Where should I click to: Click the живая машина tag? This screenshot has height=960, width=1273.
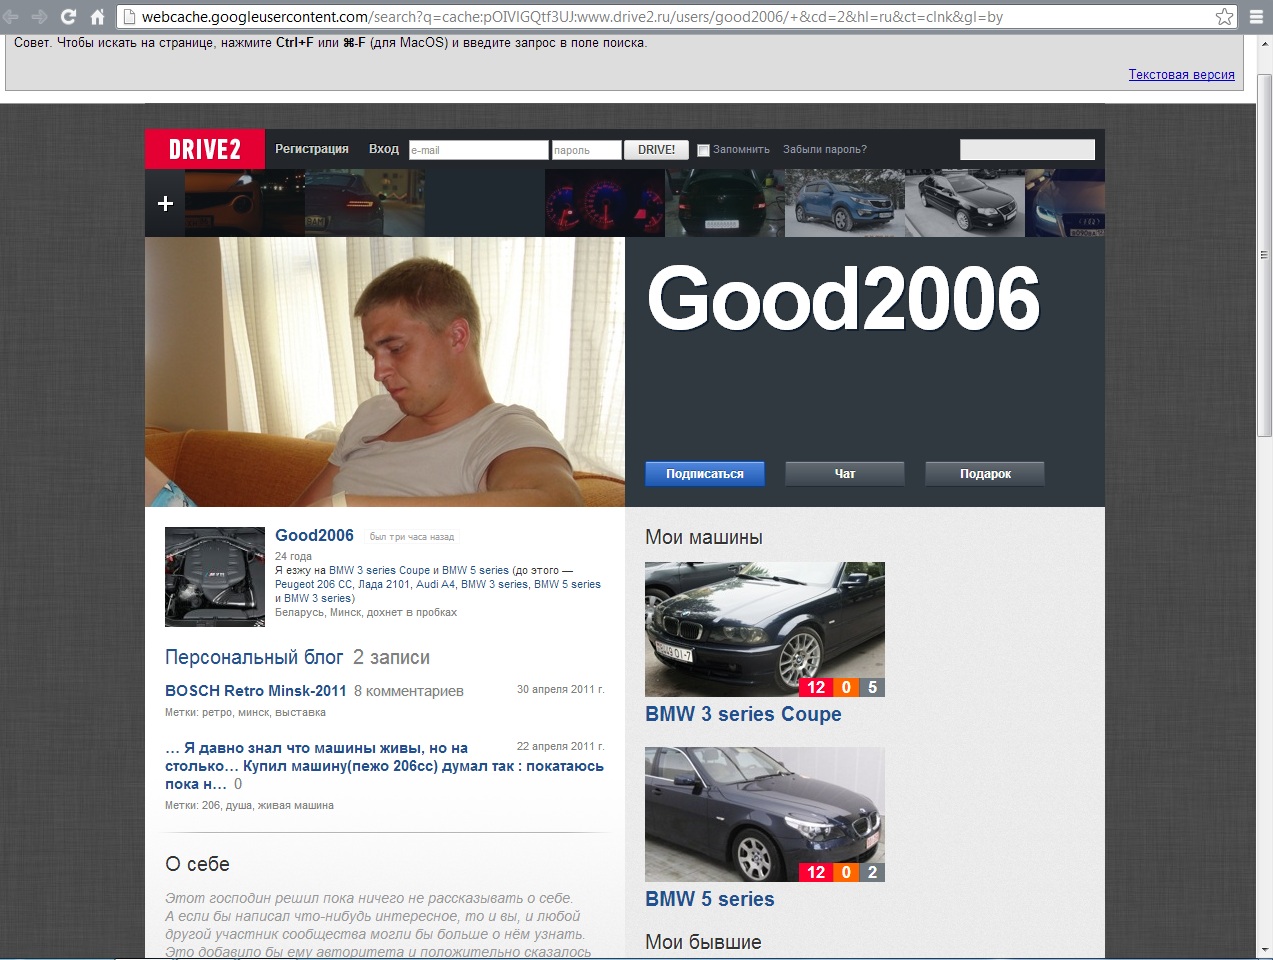[296, 805]
